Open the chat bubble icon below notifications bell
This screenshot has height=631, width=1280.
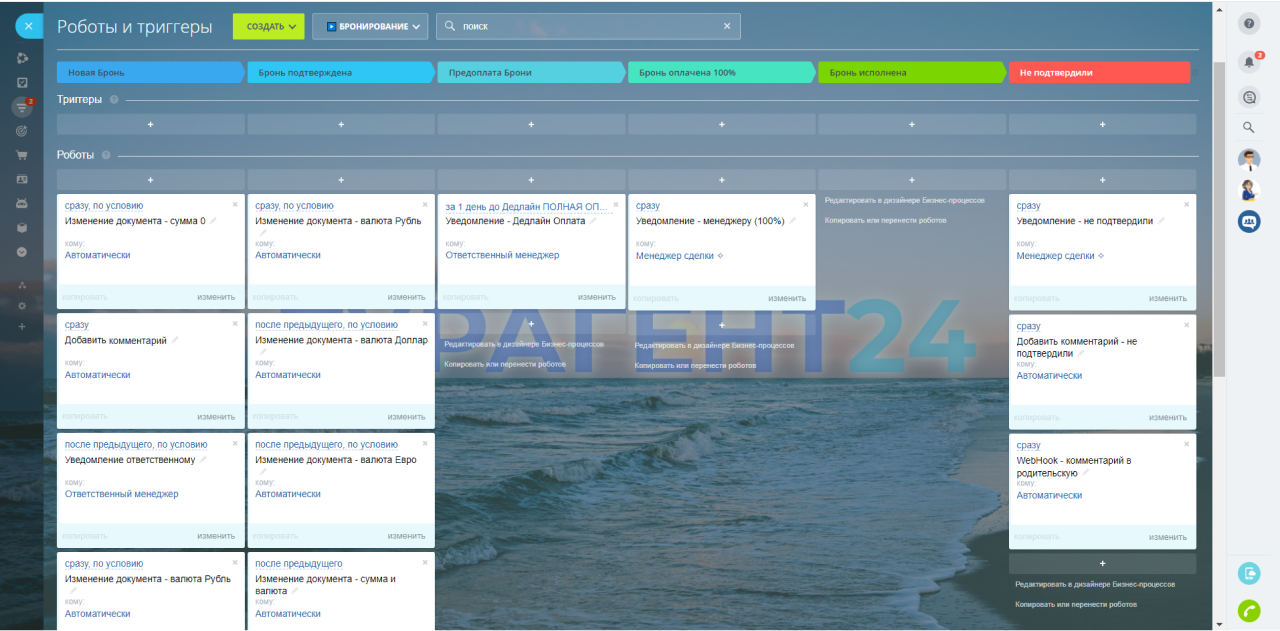pos(1248,97)
